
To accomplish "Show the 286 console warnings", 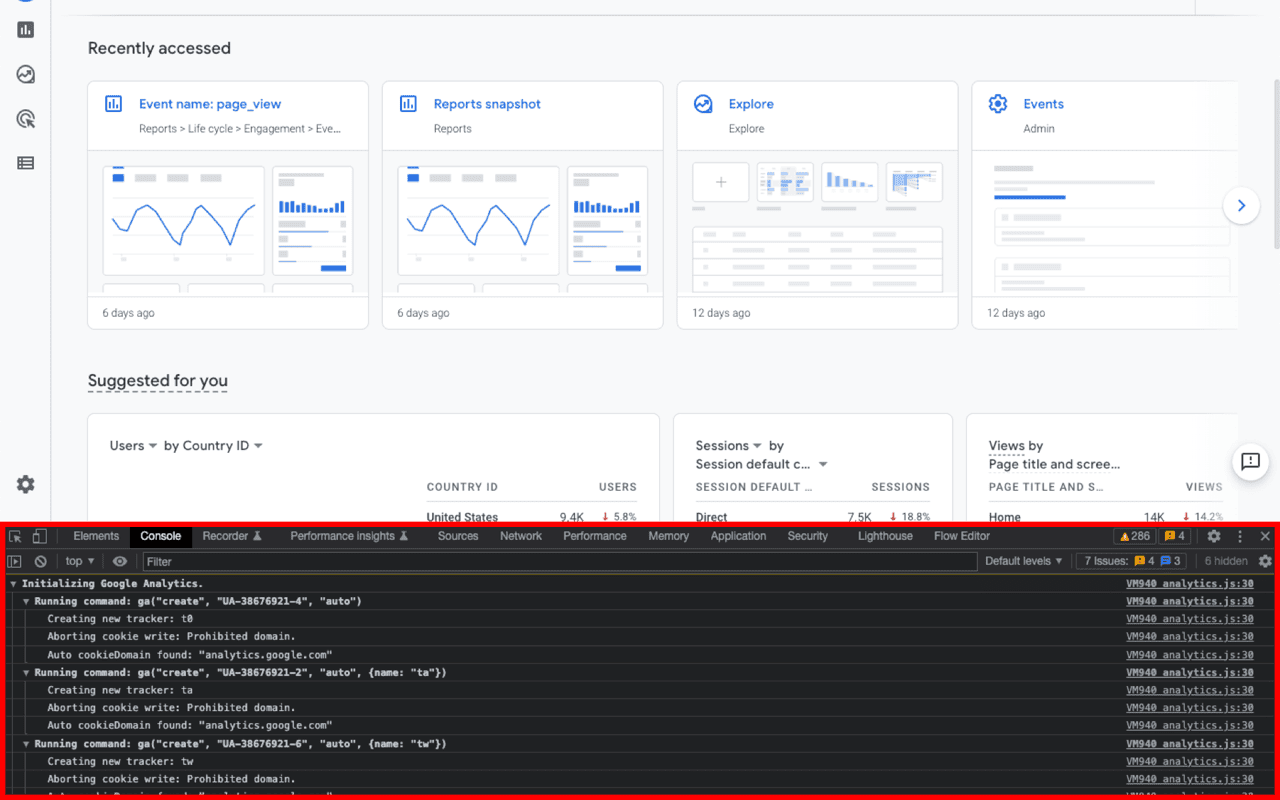I will click(1135, 536).
